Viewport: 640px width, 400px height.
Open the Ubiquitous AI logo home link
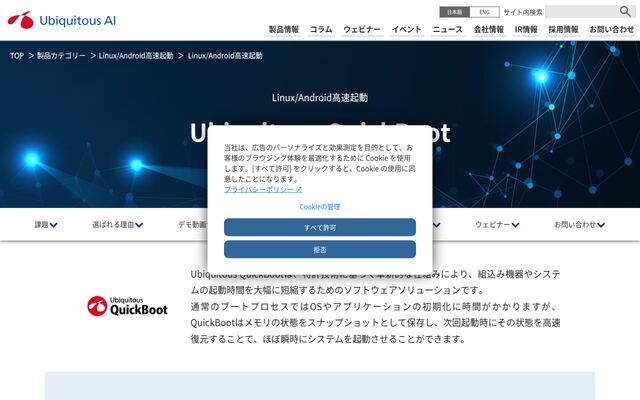coord(62,20)
